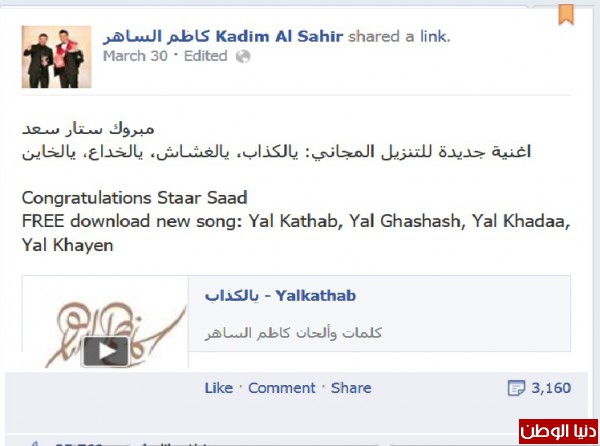View edit history via Edited label
This screenshot has width=600, height=446.
tap(205, 56)
